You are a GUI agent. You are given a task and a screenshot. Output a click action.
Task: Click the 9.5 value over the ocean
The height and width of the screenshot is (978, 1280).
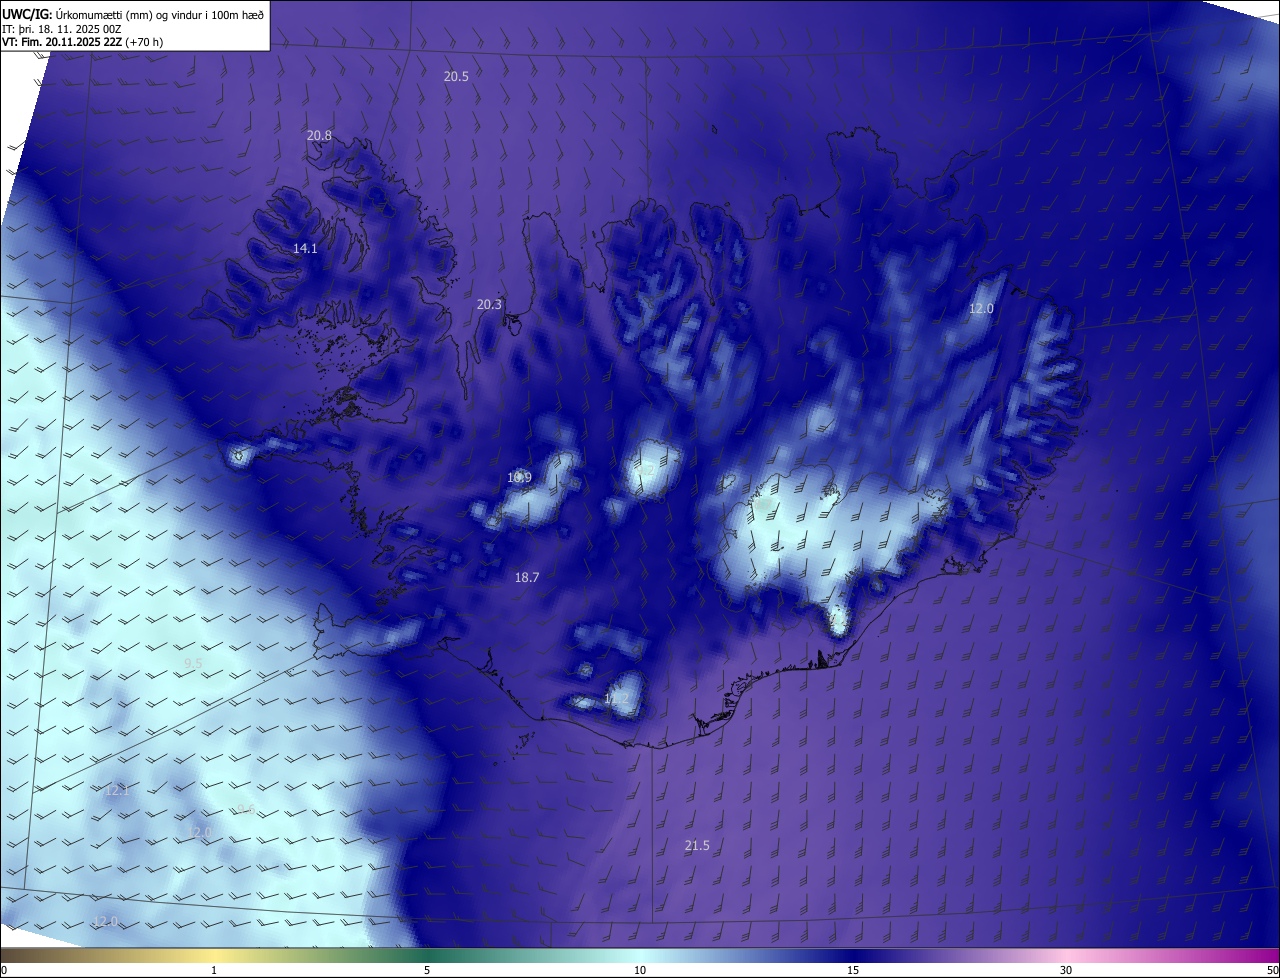[193, 663]
